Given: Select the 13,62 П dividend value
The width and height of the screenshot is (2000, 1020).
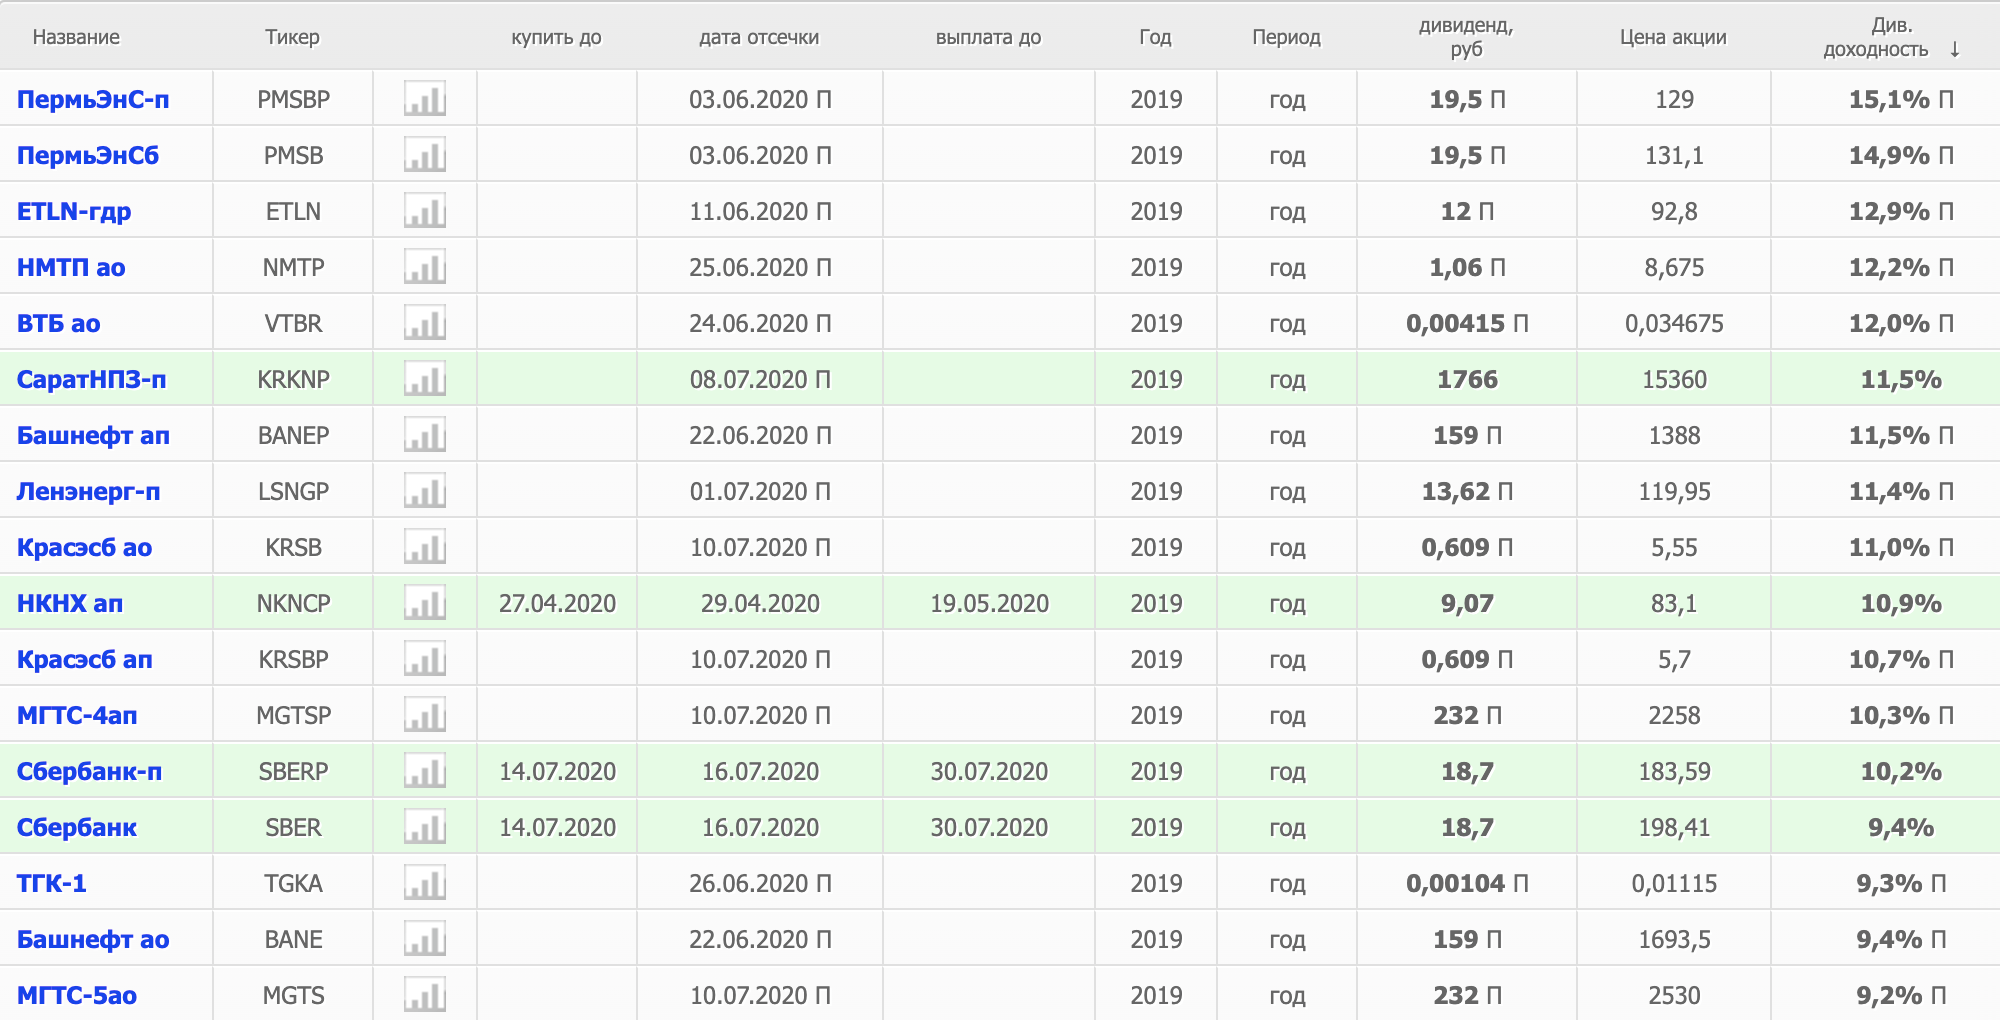Looking at the screenshot, I should [x=1467, y=491].
